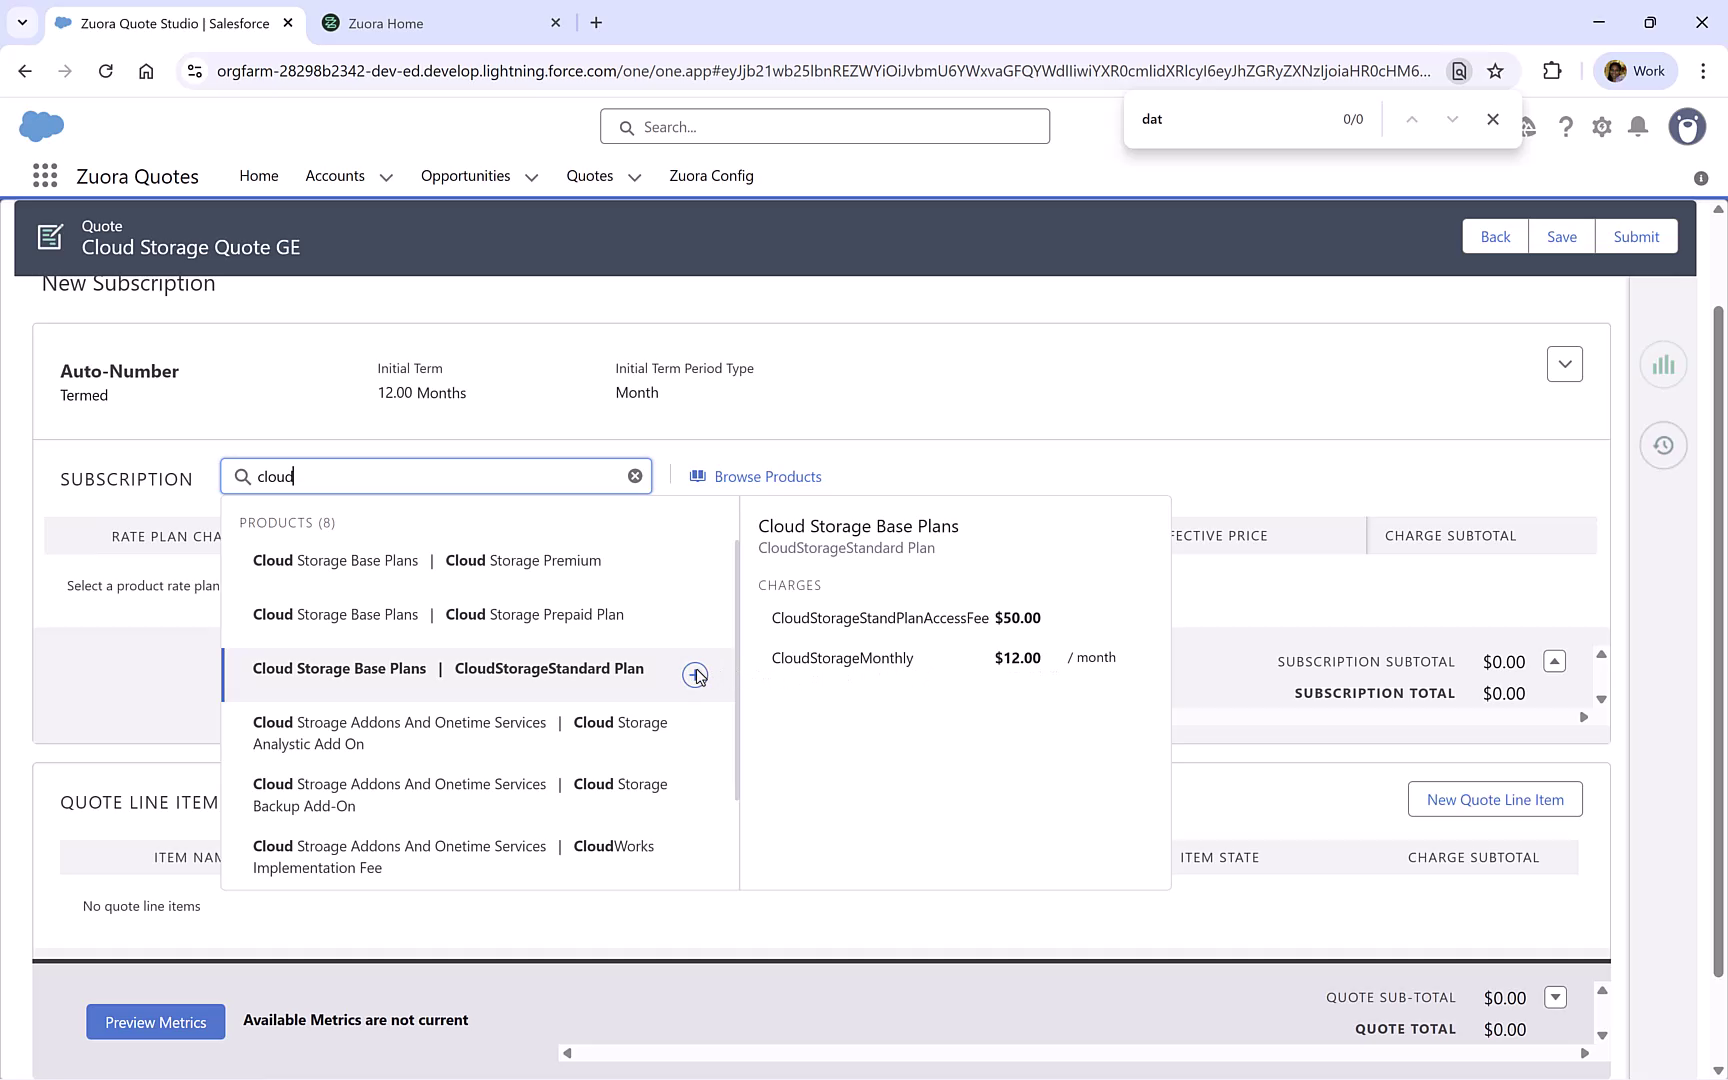The height and width of the screenshot is (1080, 1728).
Task: Open the Salesforce App Launcher grid icon
Action: pos(45,175)
